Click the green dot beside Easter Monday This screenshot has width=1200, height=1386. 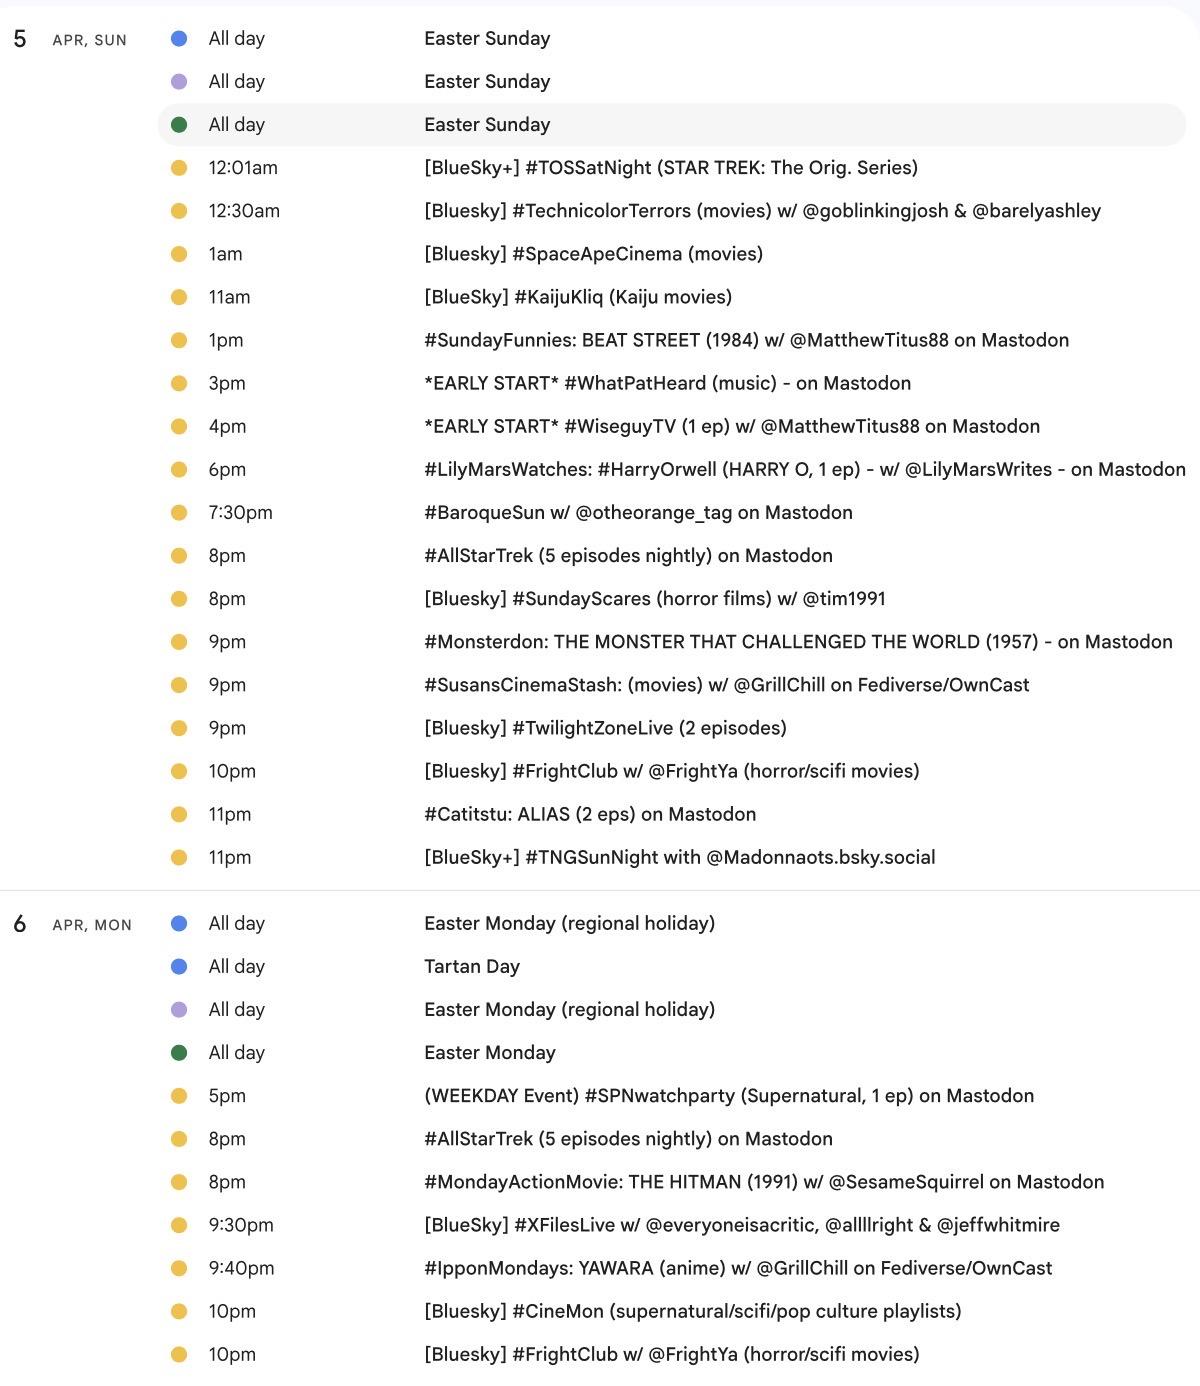(179, 1053)
